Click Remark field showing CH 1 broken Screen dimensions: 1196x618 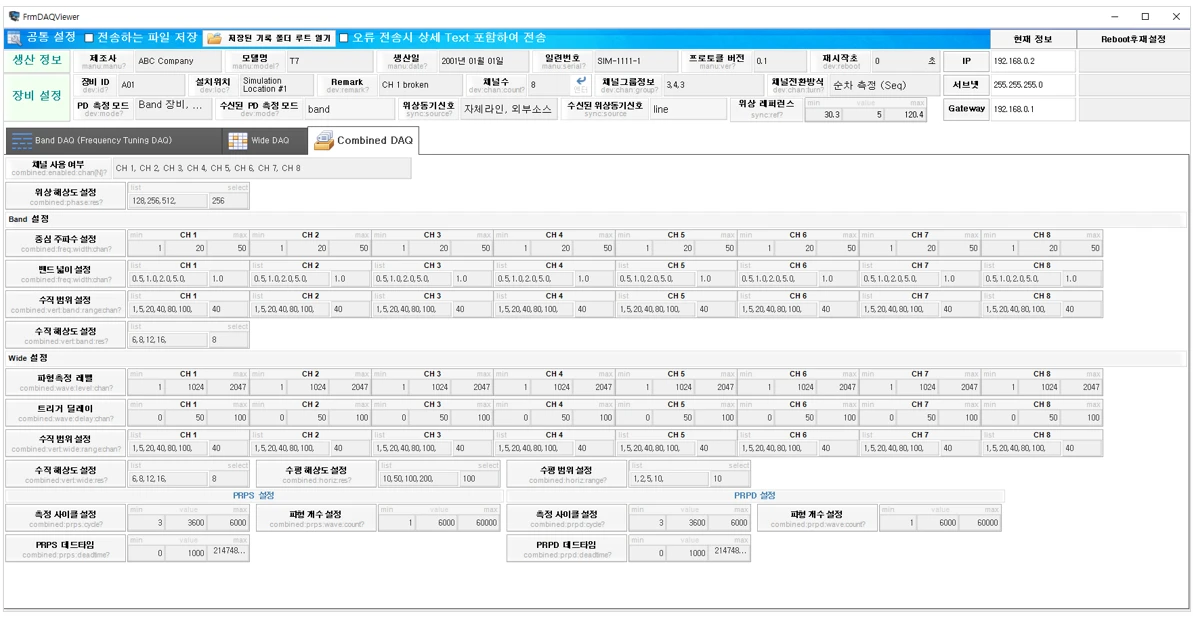tap(420, 85)
